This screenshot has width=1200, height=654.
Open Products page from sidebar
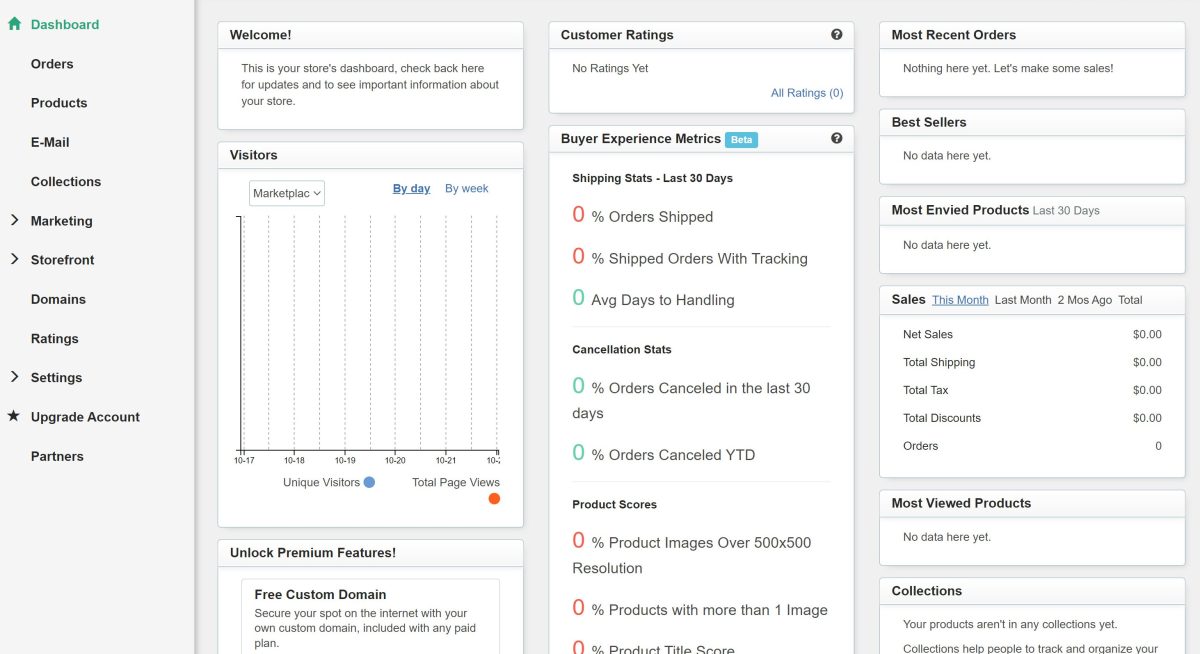coord(59,103)
